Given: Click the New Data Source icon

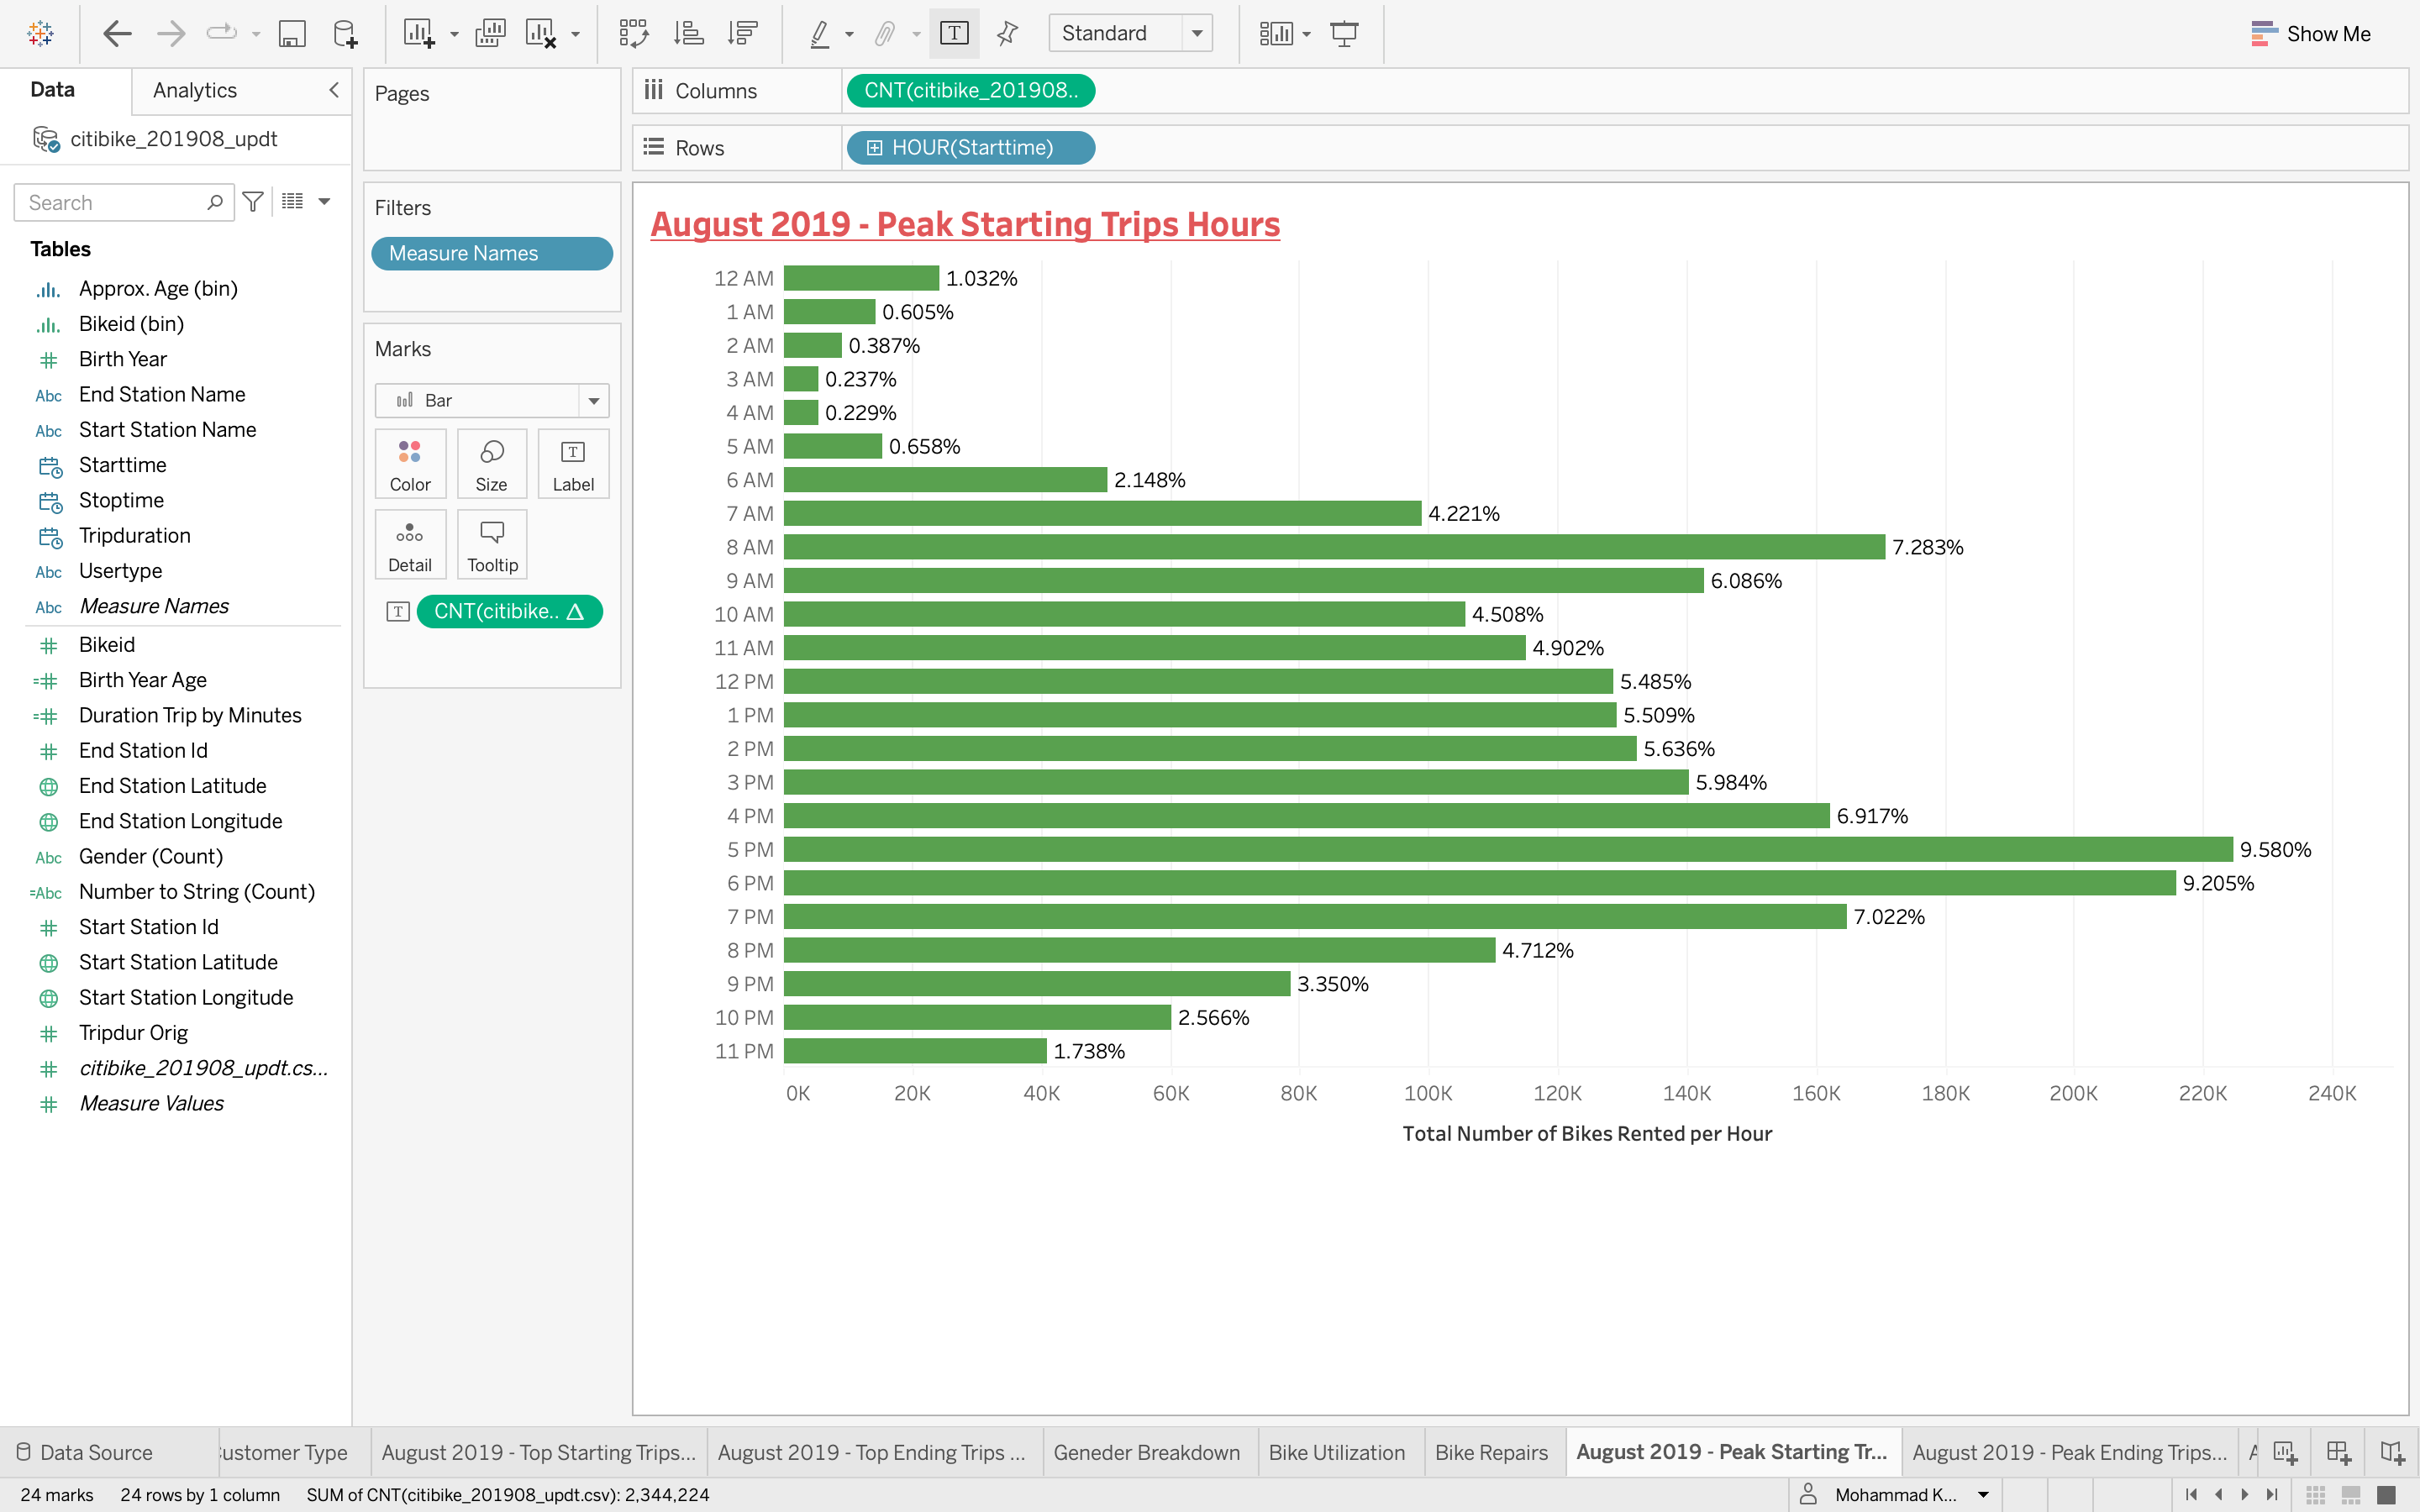Looking at the screenshot, I should 344,33.
